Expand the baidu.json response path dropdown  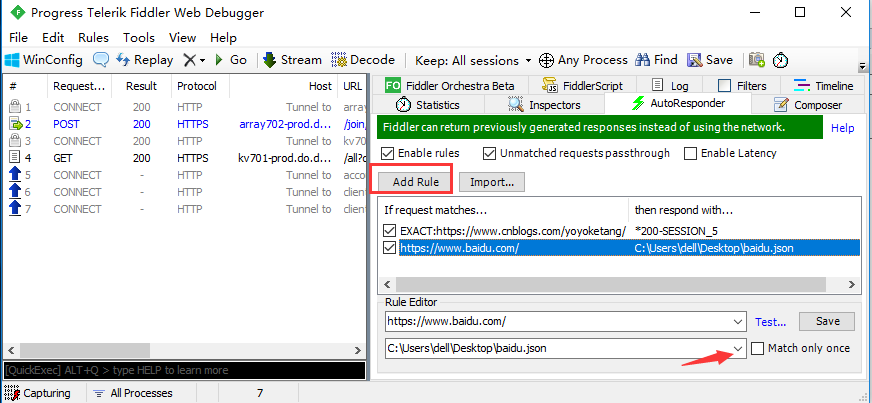(738, 348)
